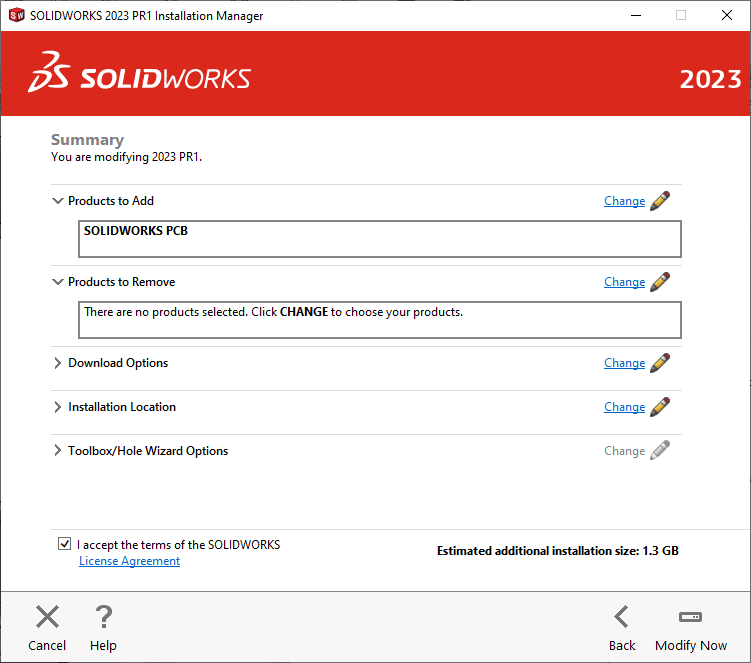Click the Summary heading
Viewport: 751px width, 663px height.
[x=88, y=140]
